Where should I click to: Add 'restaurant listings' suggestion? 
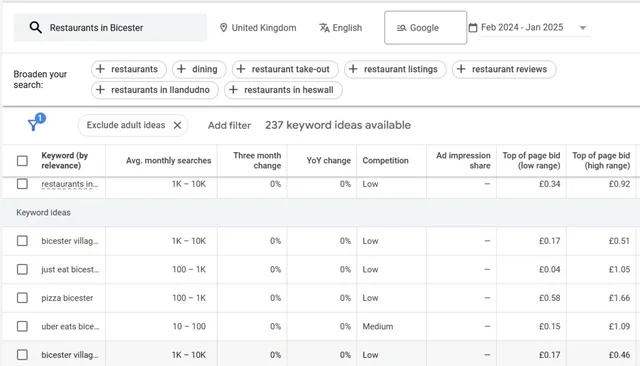tap(395, 69)
